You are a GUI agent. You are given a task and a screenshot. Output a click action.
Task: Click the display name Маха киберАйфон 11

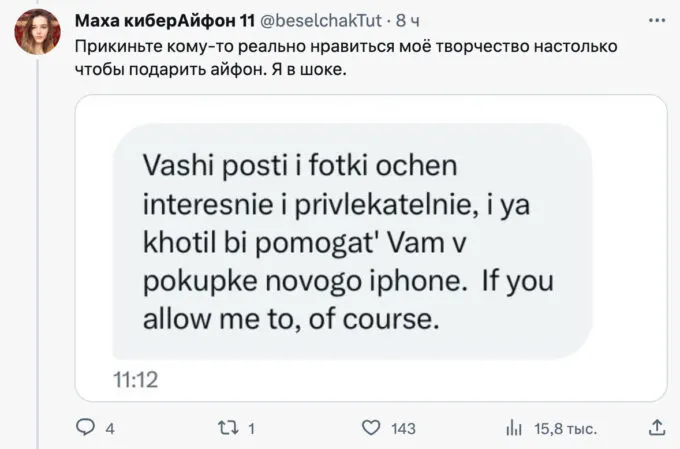(162, 20)
